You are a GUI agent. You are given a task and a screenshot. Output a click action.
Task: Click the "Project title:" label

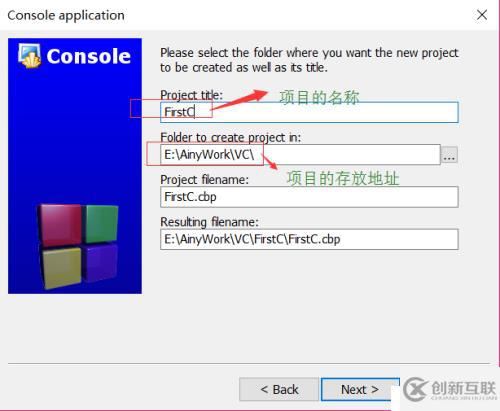pyautogui.click(x=191, y=95)
